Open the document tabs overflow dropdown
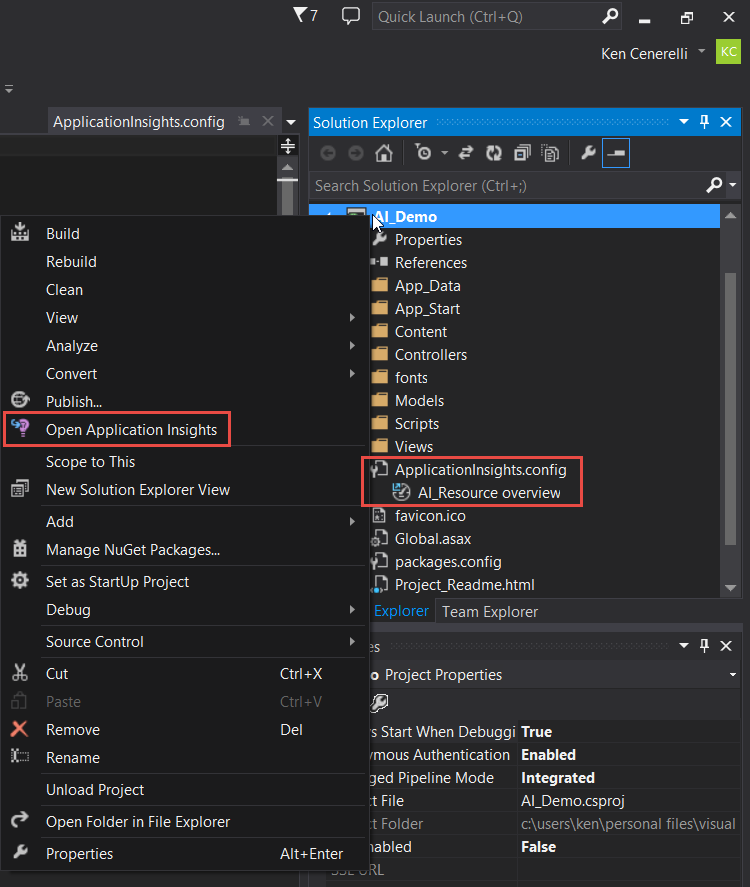The height and width of the screenshot is (887, 750). point(291,122)
